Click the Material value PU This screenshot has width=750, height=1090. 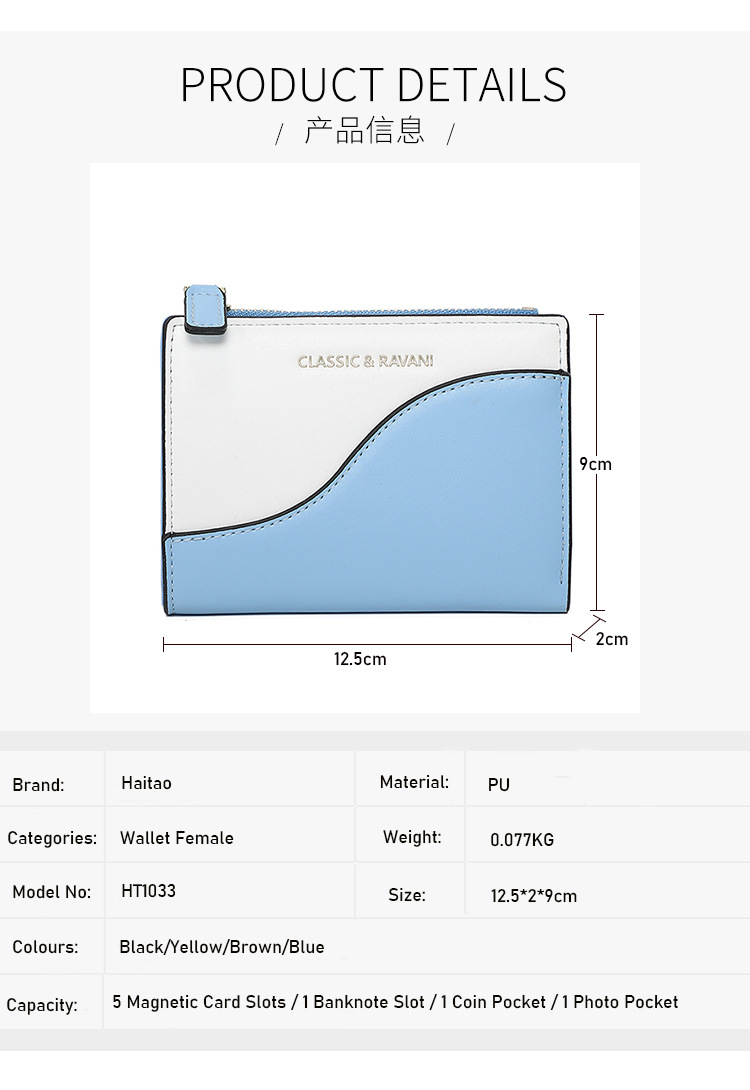pyautogui.click(x=499, y=785)
